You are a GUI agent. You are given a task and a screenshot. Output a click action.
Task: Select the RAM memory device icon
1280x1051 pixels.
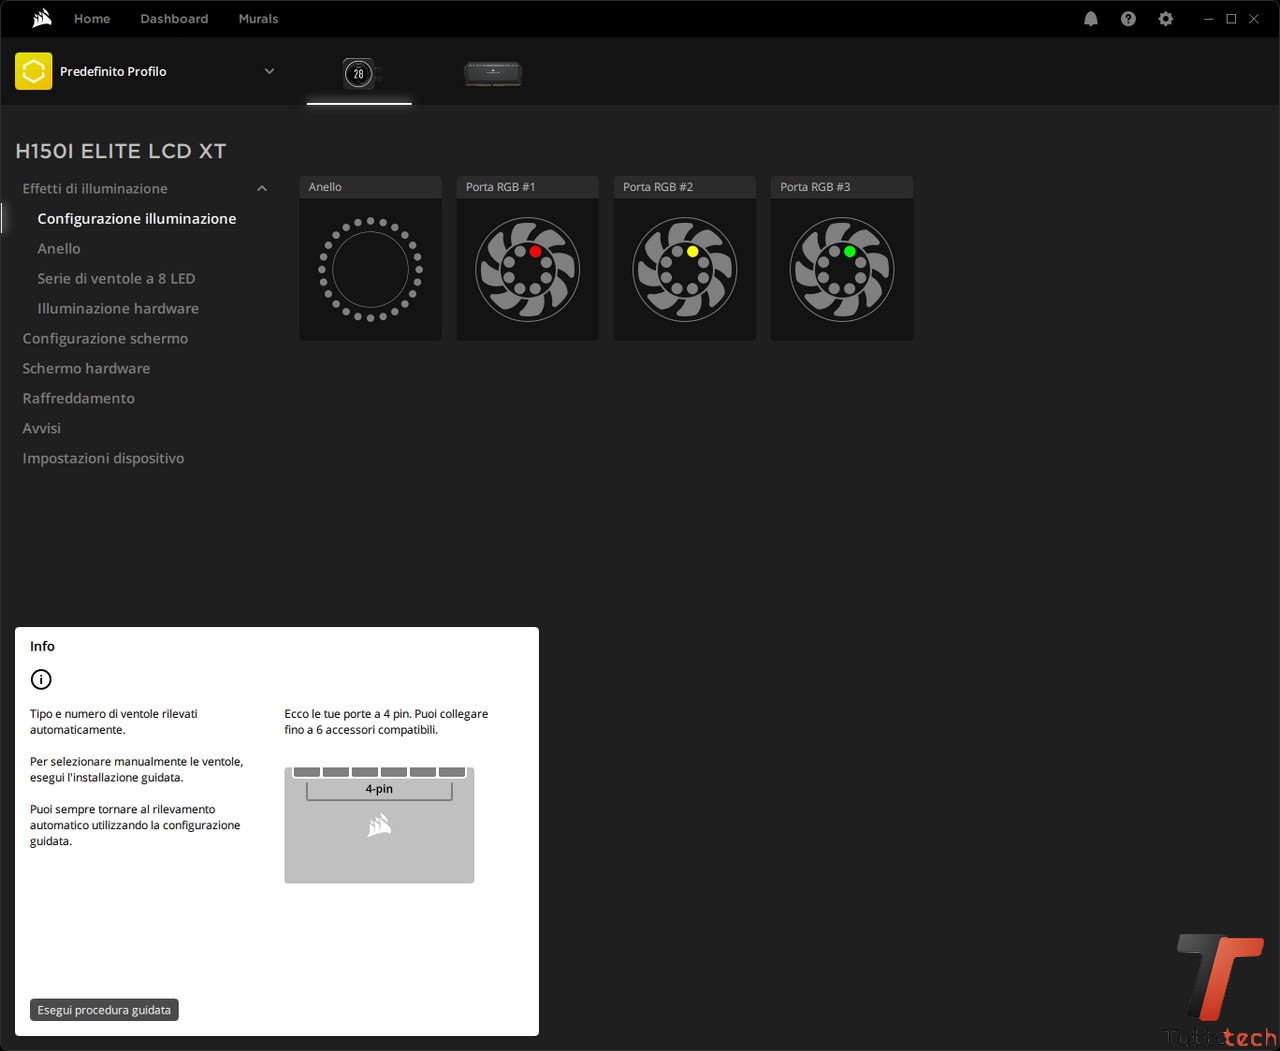coord(493,73)
